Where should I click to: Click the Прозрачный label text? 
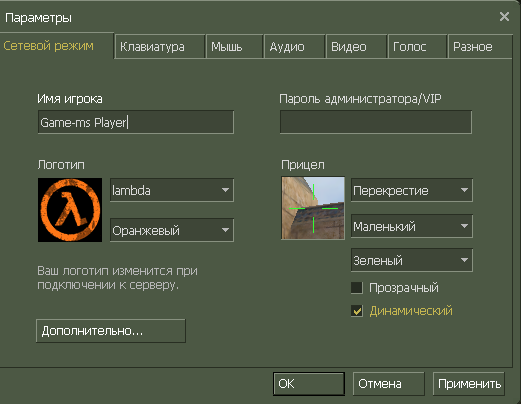[x=404, y=288]
